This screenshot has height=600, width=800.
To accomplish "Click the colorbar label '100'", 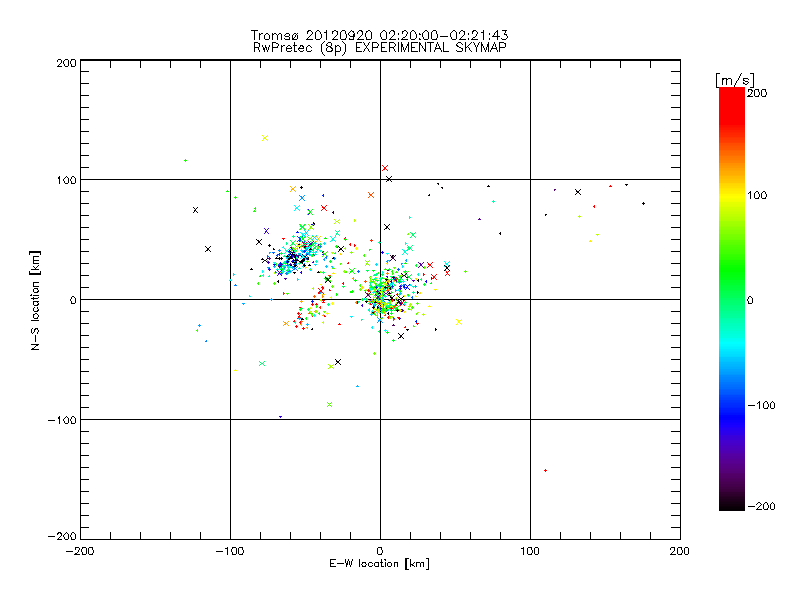I will (x=757, y=195).
